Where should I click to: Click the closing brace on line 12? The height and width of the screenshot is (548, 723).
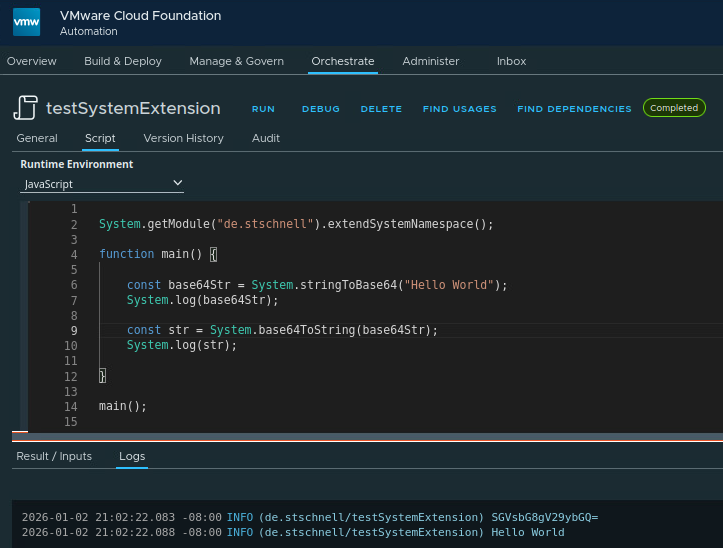[x=102, y=375]
